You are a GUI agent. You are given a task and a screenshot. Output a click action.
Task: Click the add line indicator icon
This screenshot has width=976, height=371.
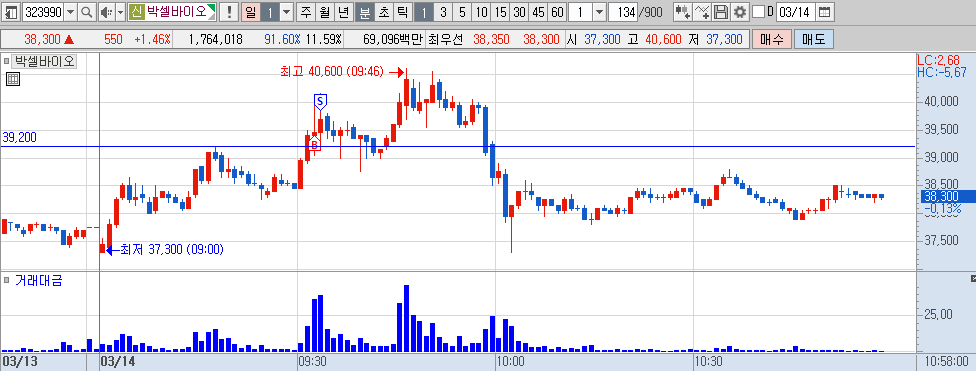coord(702,12)
